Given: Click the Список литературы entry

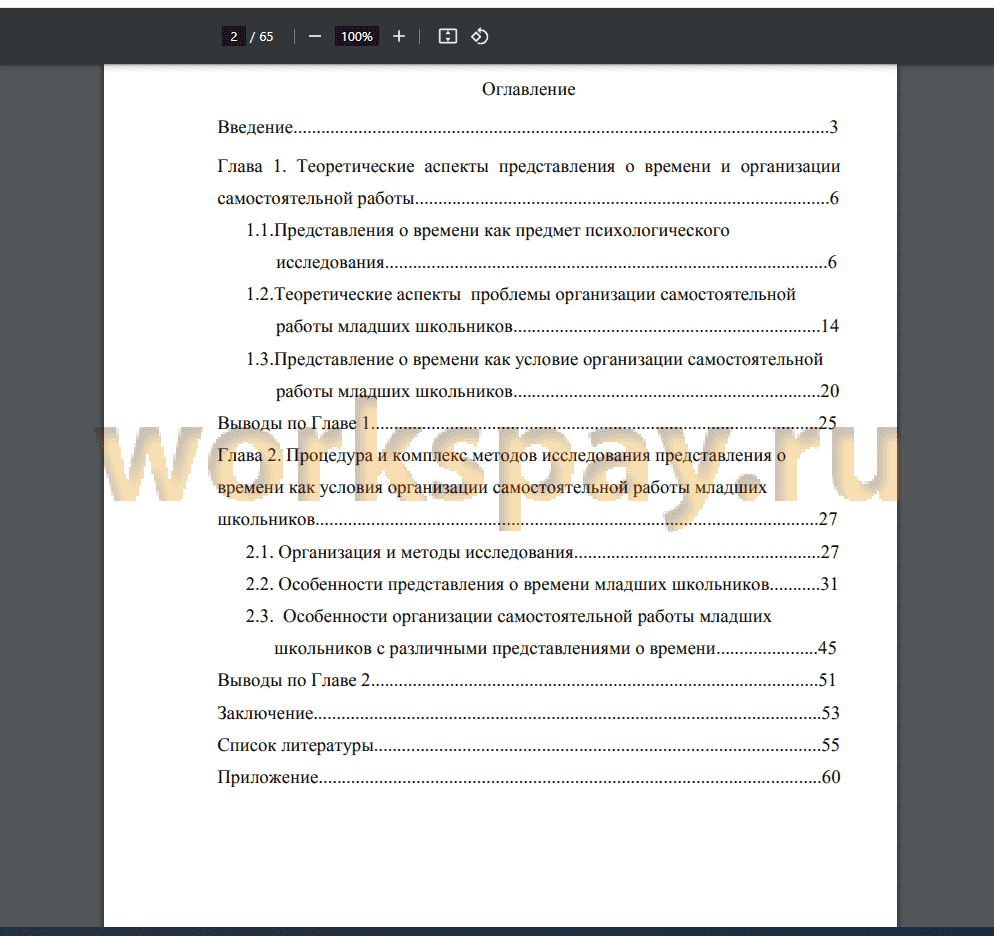Looking at the screenshot, I should pos(529,745).
